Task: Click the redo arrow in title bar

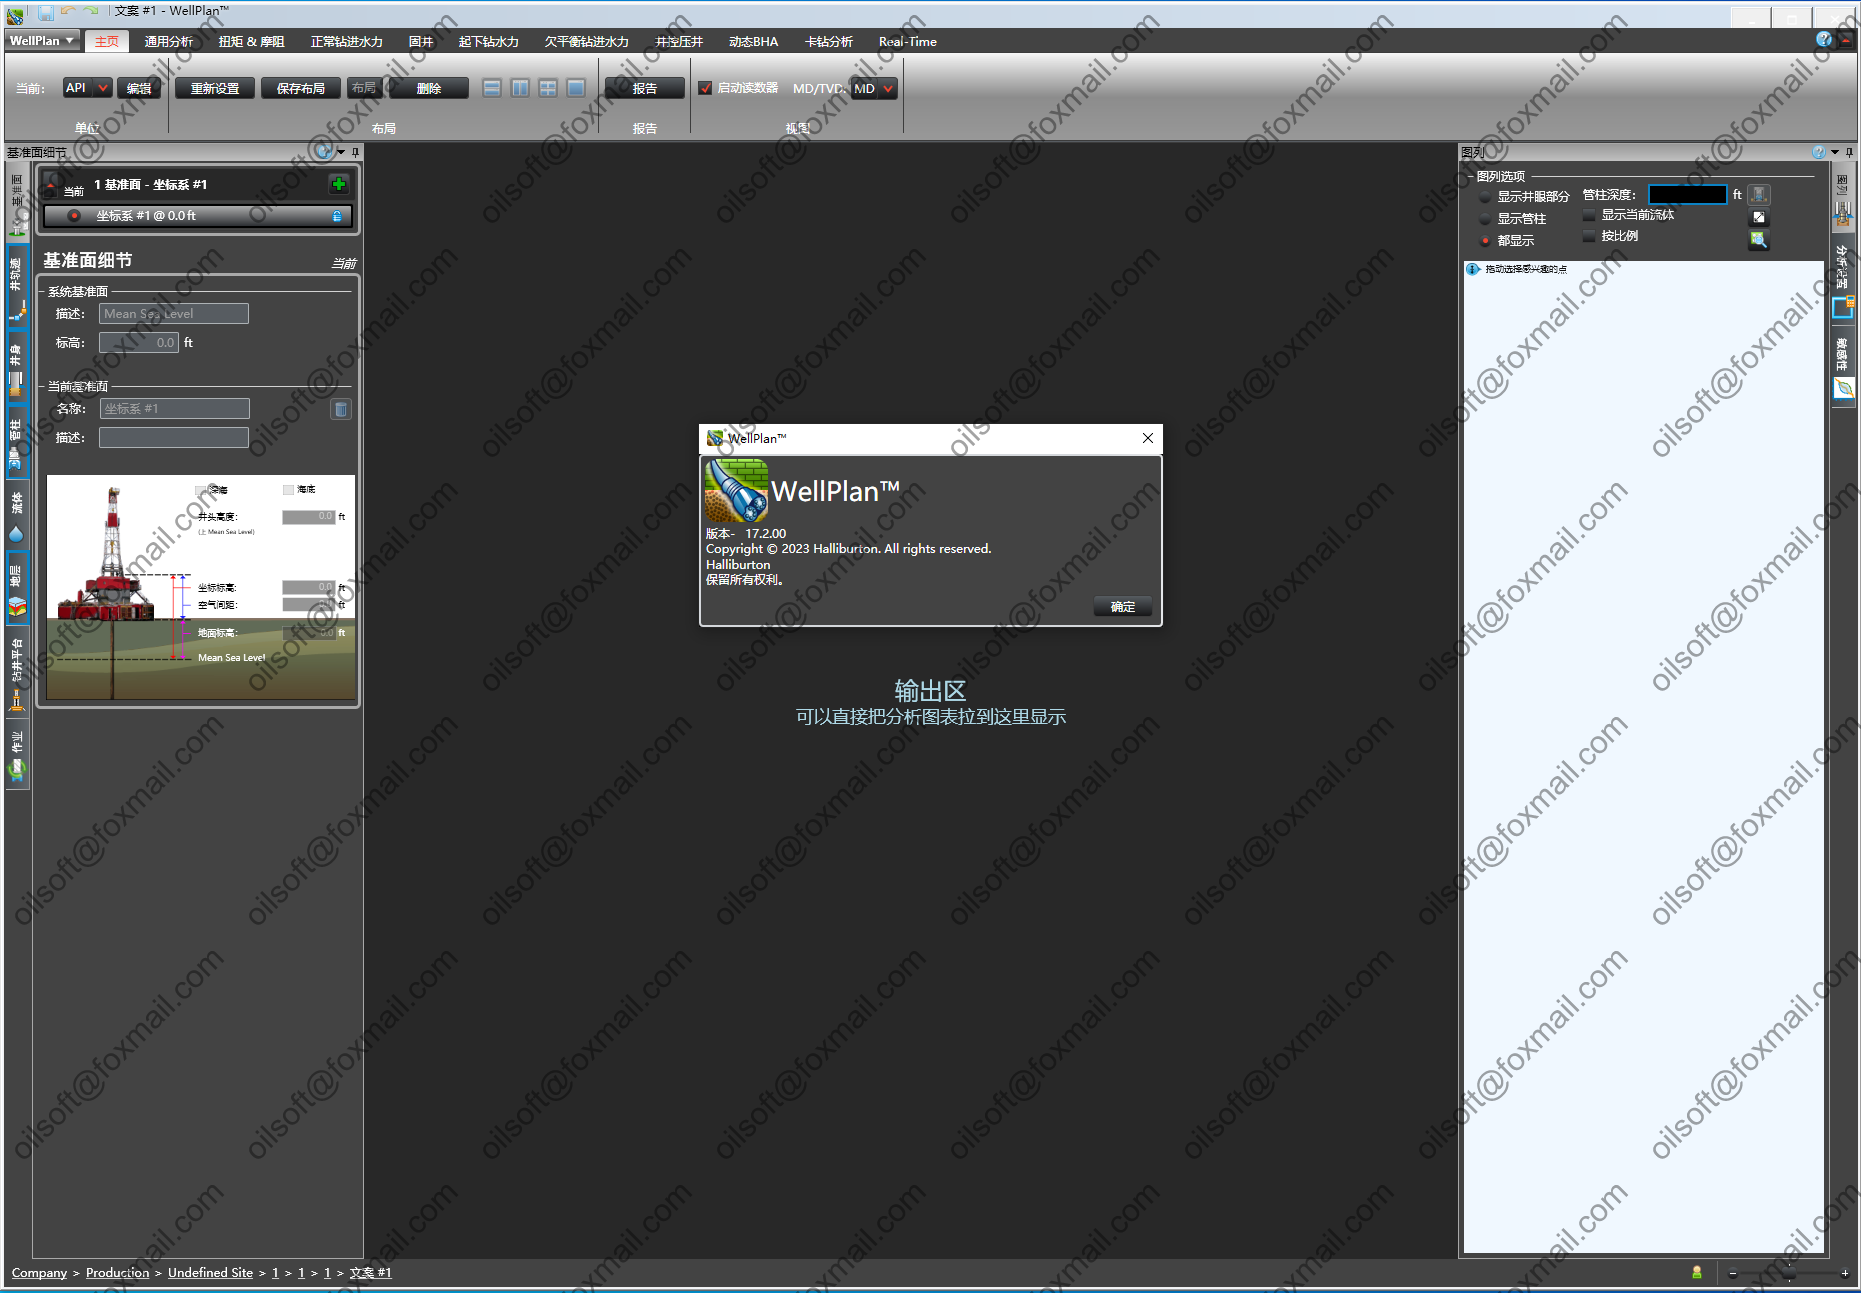Action: click(x=90, y=11)
